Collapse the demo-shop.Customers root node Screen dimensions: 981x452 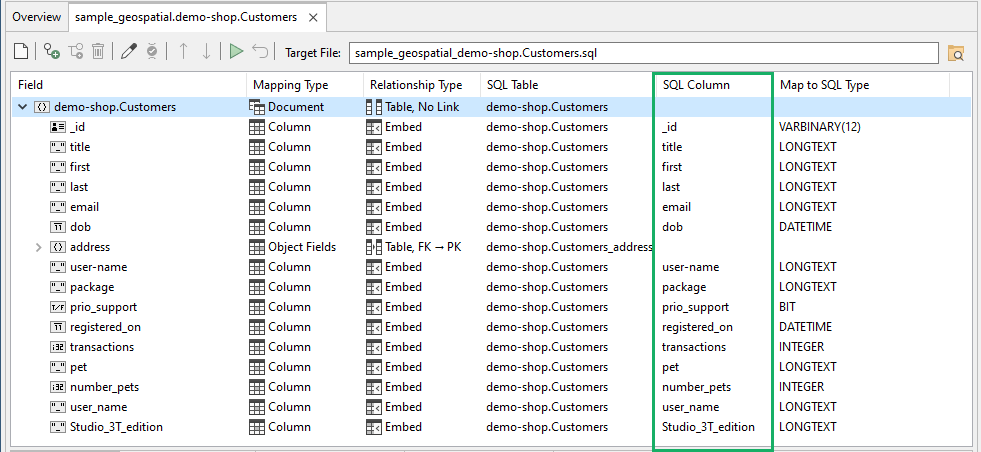[23, 107]
